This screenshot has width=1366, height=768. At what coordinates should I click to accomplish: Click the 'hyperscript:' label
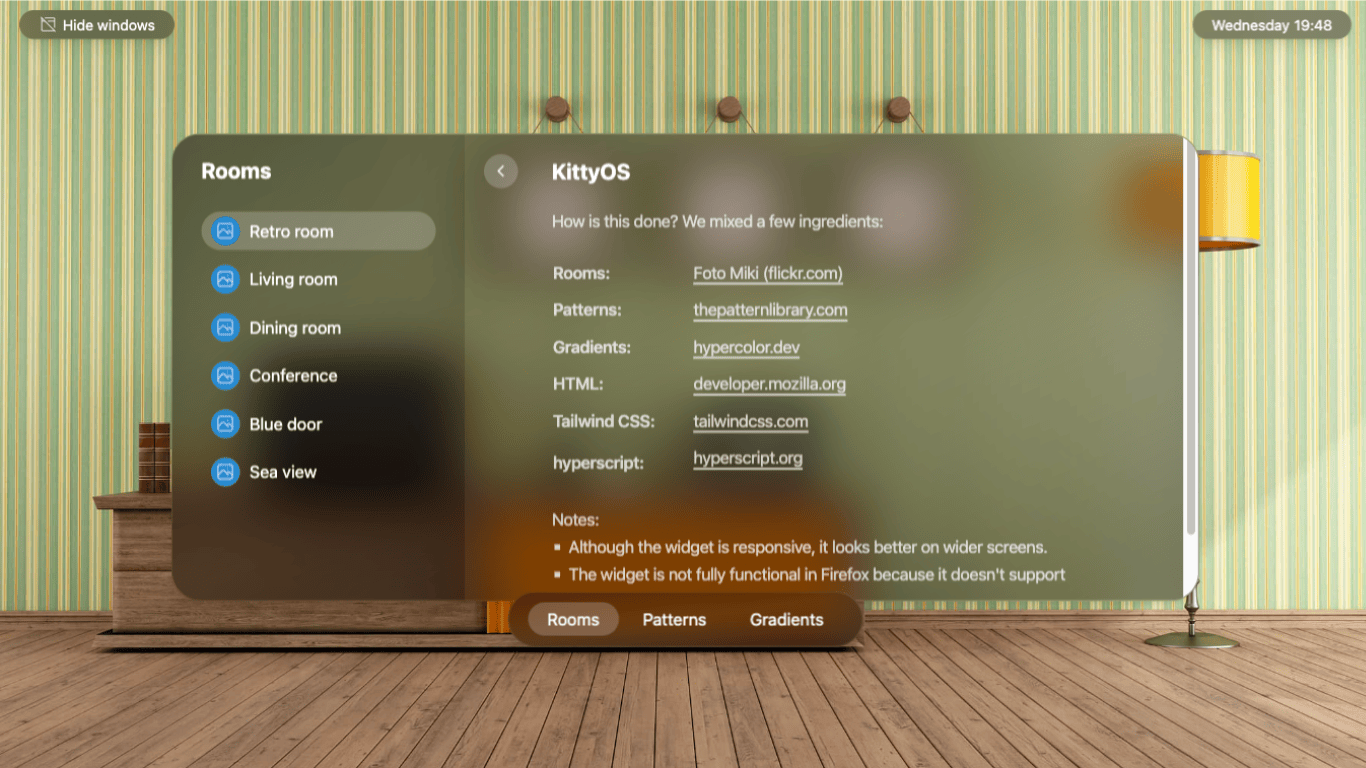point(598,463)
